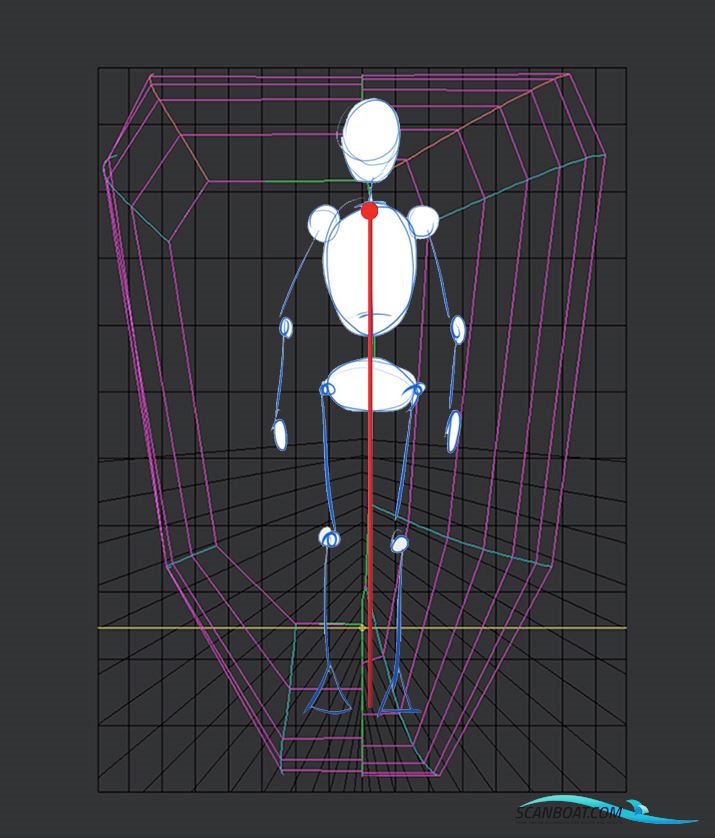
Task: Click the white pelvis oval shape
Action: point(372,384)
